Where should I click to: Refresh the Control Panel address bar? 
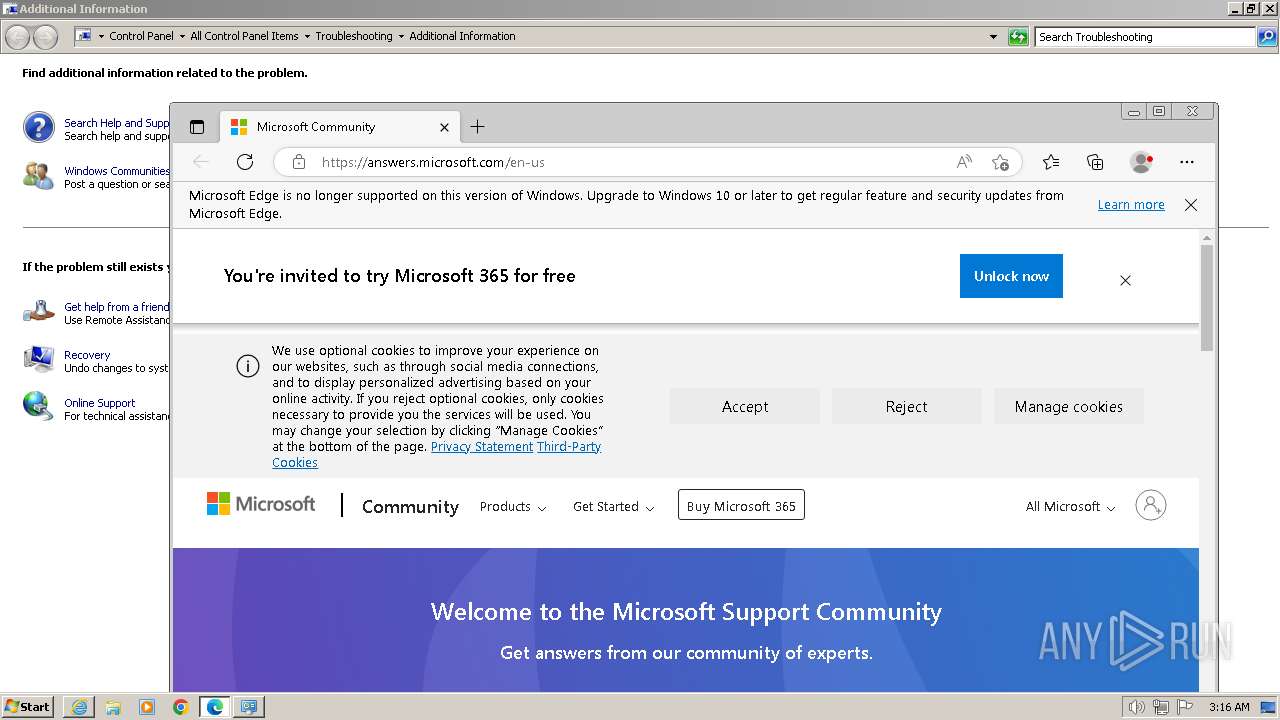pos(1018,37)
